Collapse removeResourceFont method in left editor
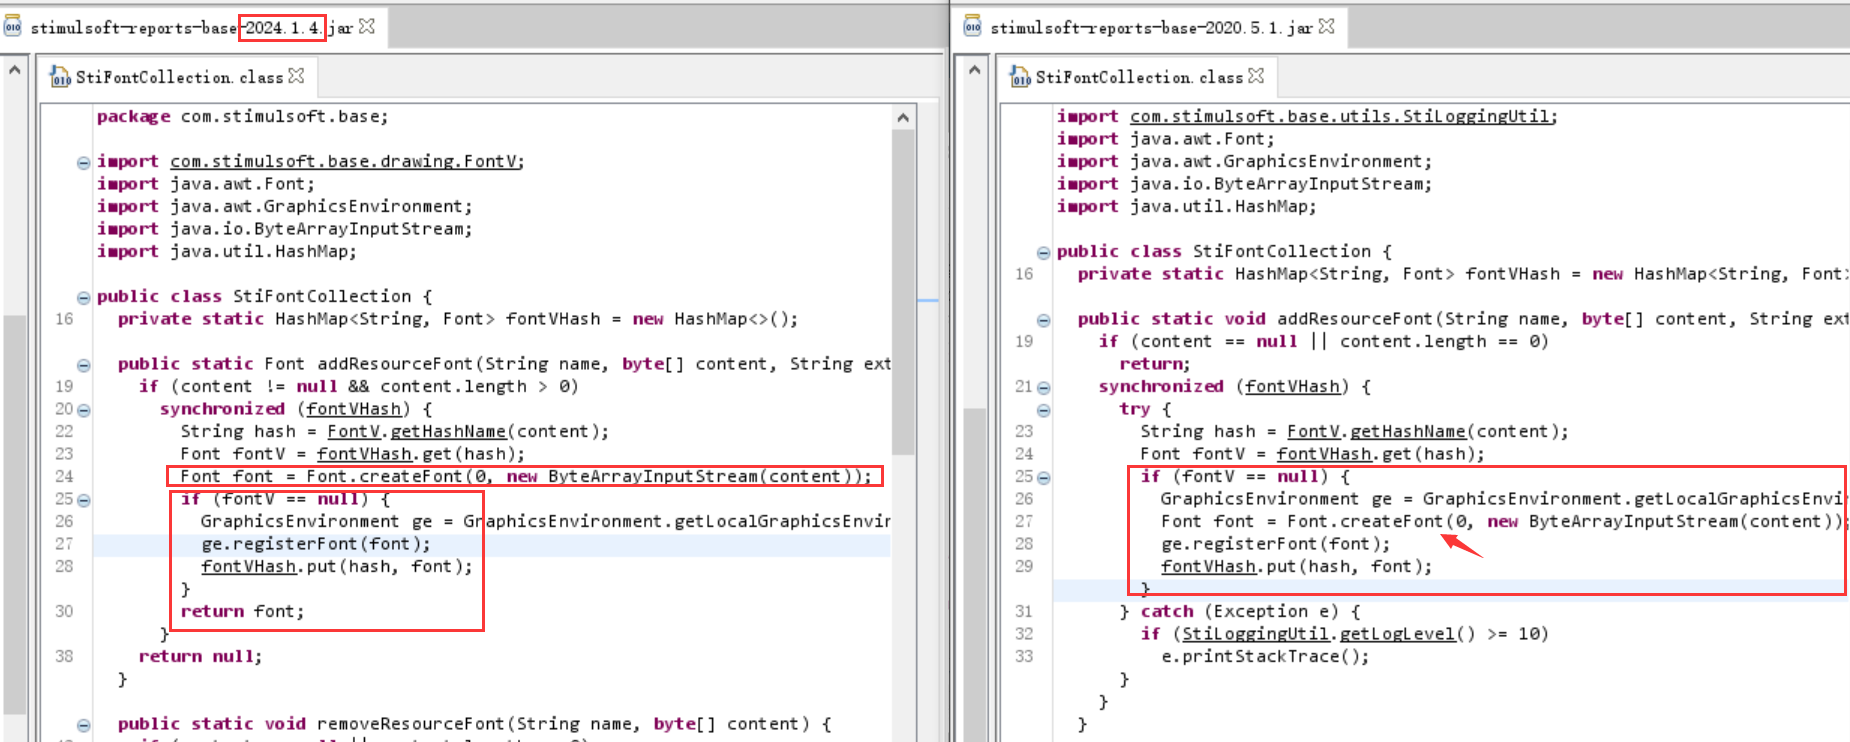 click(x=83, y=725)
